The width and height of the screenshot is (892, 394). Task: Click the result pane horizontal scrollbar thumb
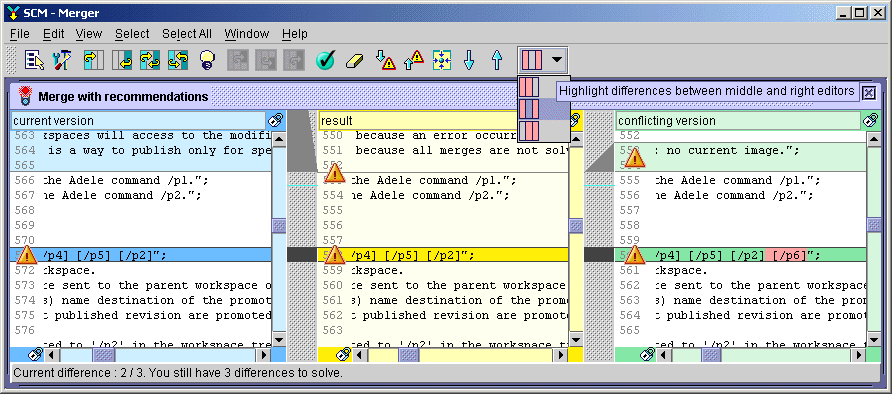pos(408,355)
